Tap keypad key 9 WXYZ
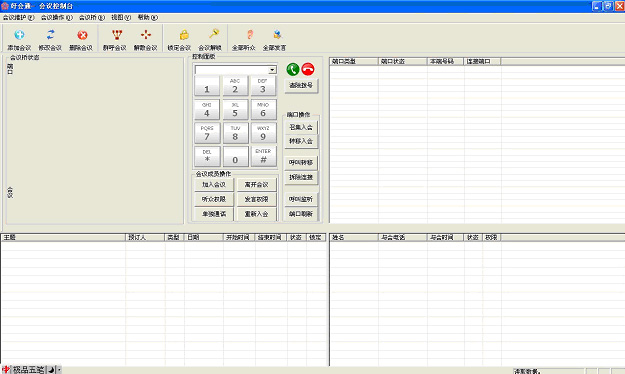Image resolution: width=625 pixels, height=374 pixels. 263,133
